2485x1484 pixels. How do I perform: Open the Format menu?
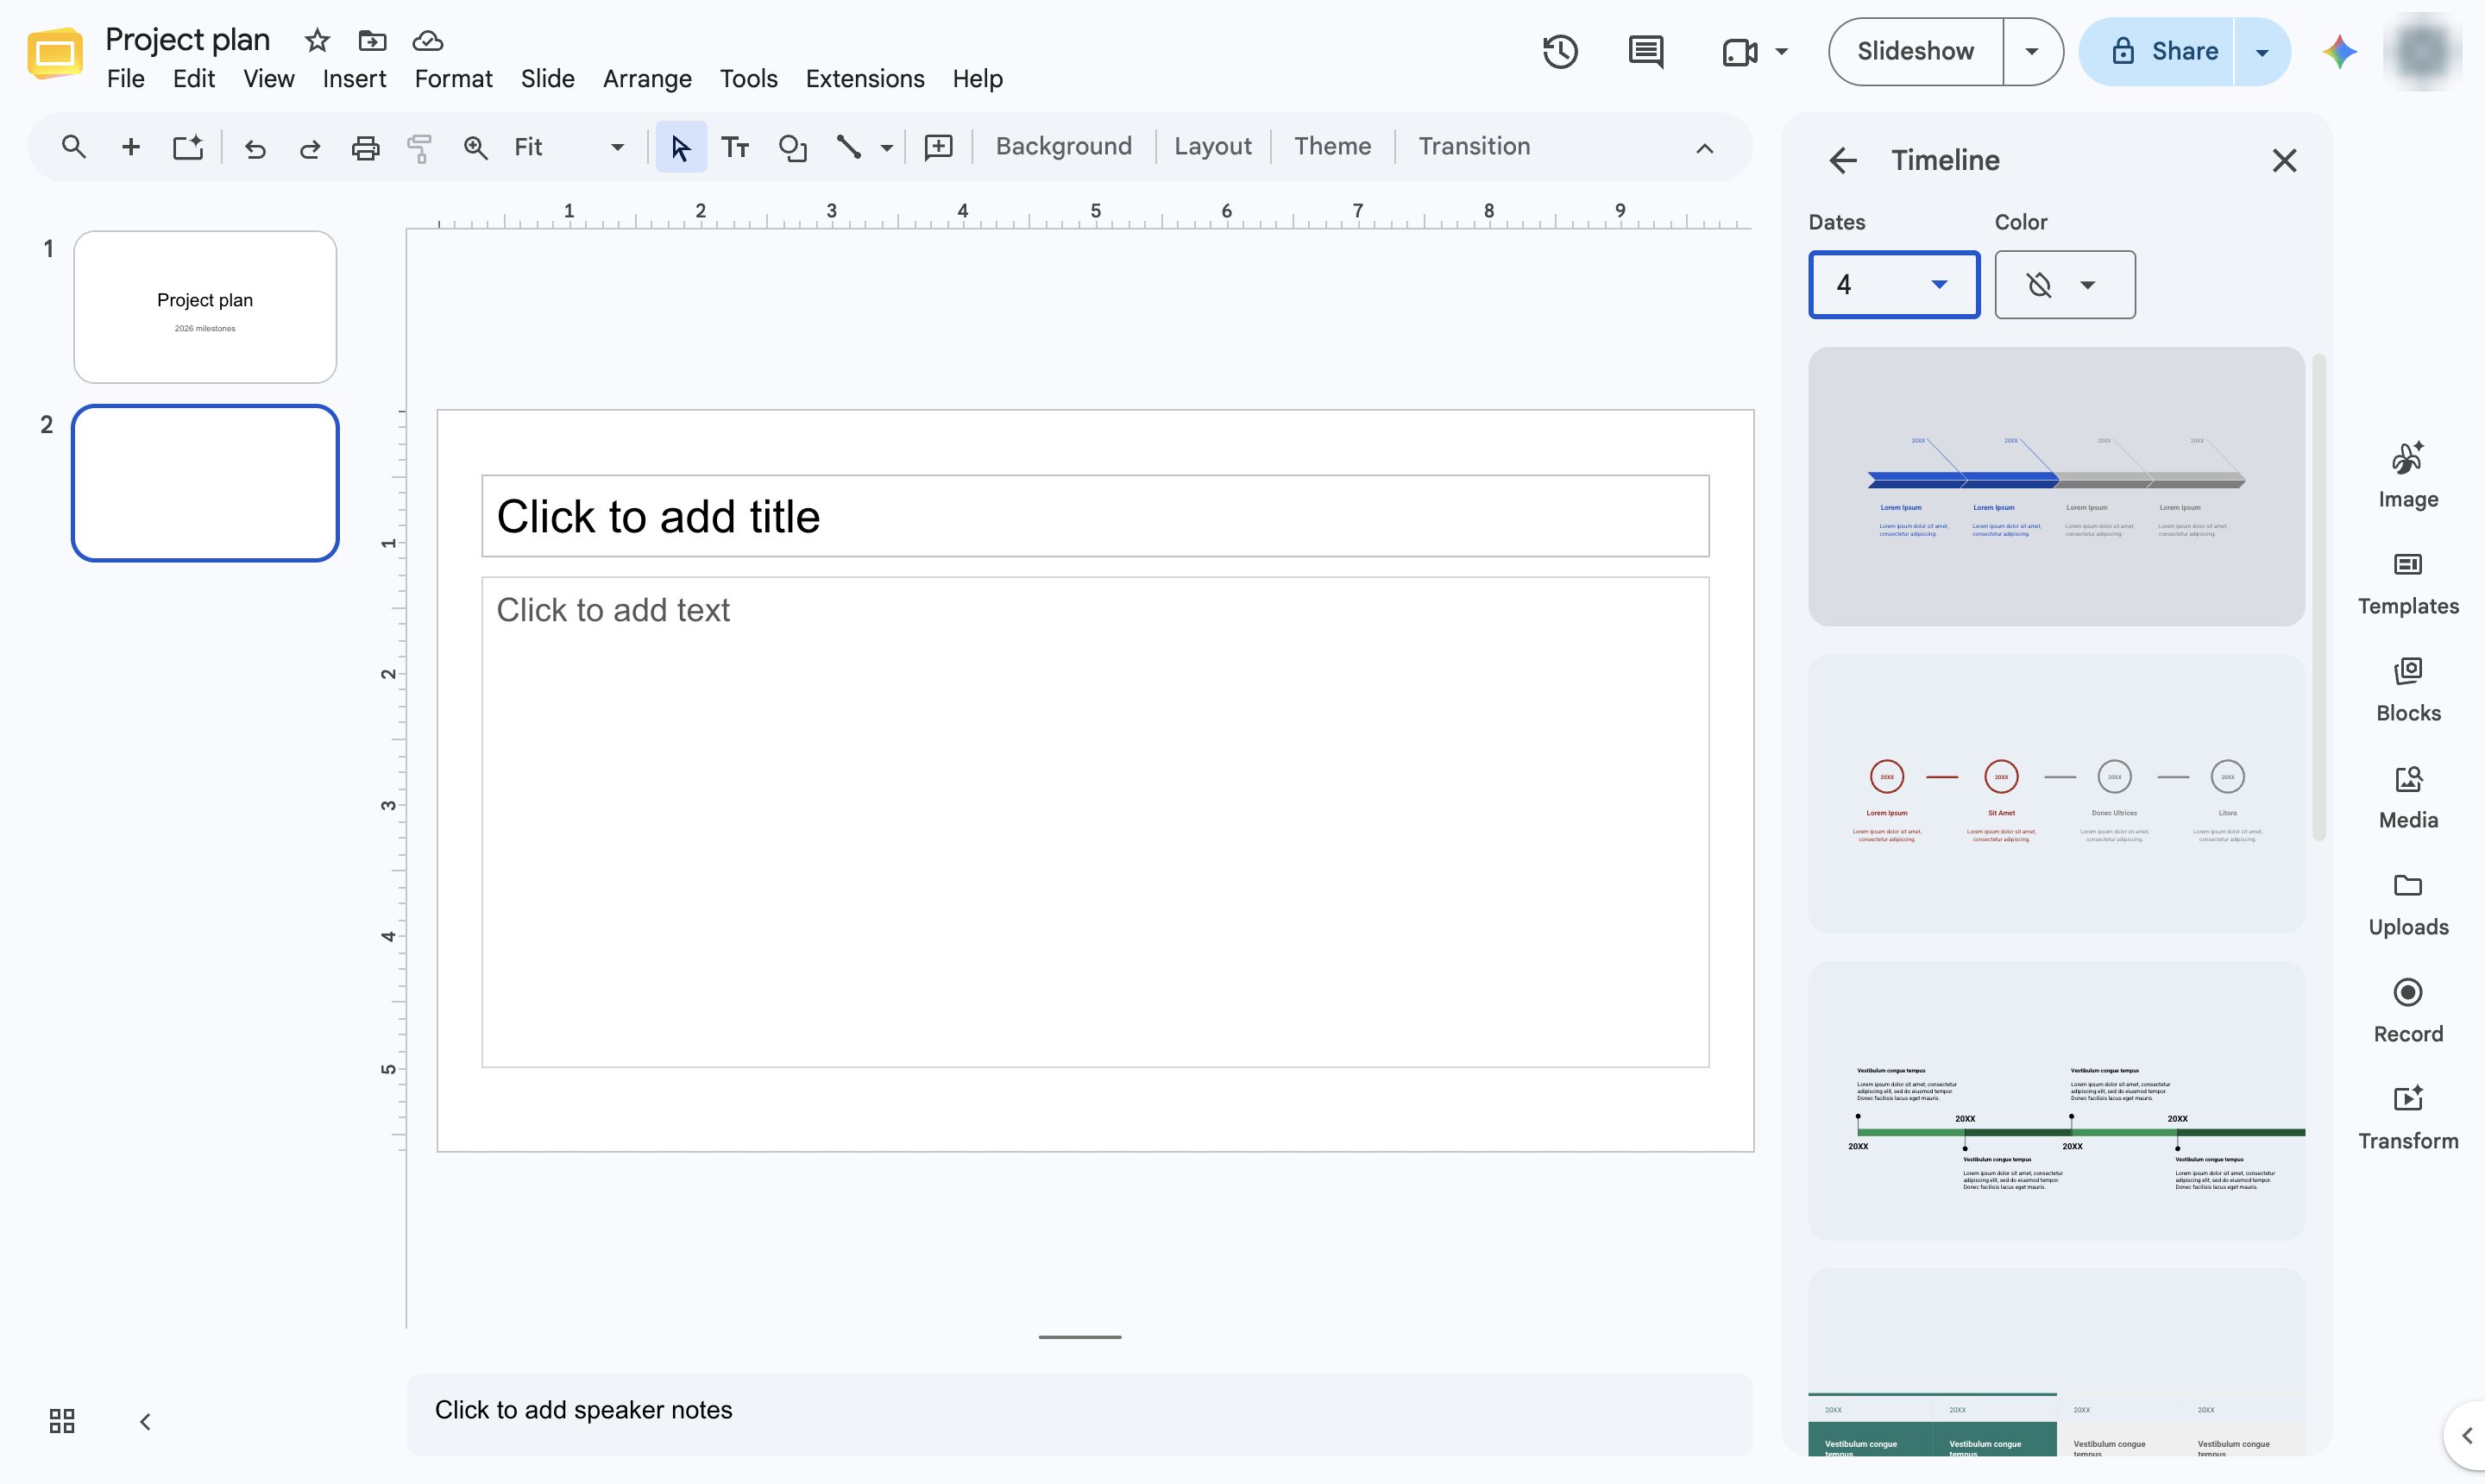453,78
